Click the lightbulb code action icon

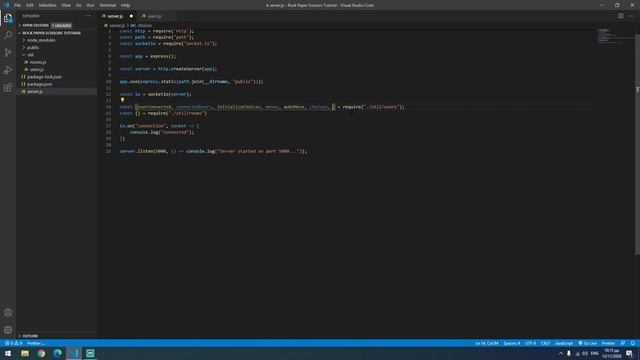pos(122,100)
